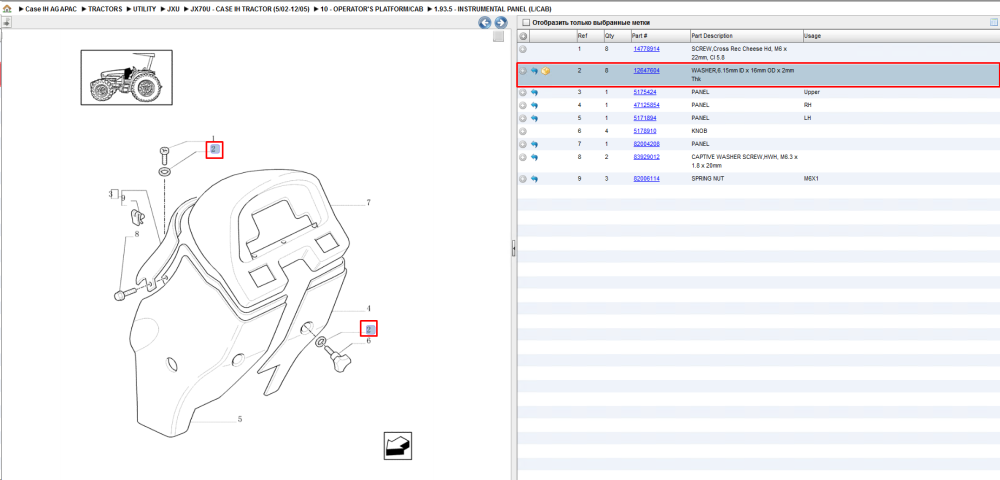Open part number 5178910 link
The height and width of the screenshot is (480, 1000).
coord(644,131)
